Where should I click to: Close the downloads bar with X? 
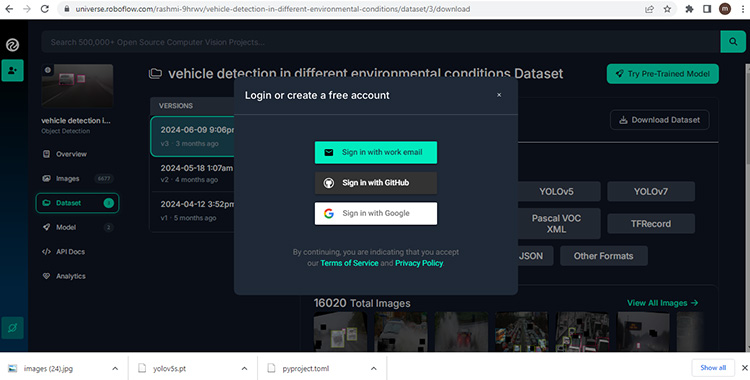tap(744, 368)
